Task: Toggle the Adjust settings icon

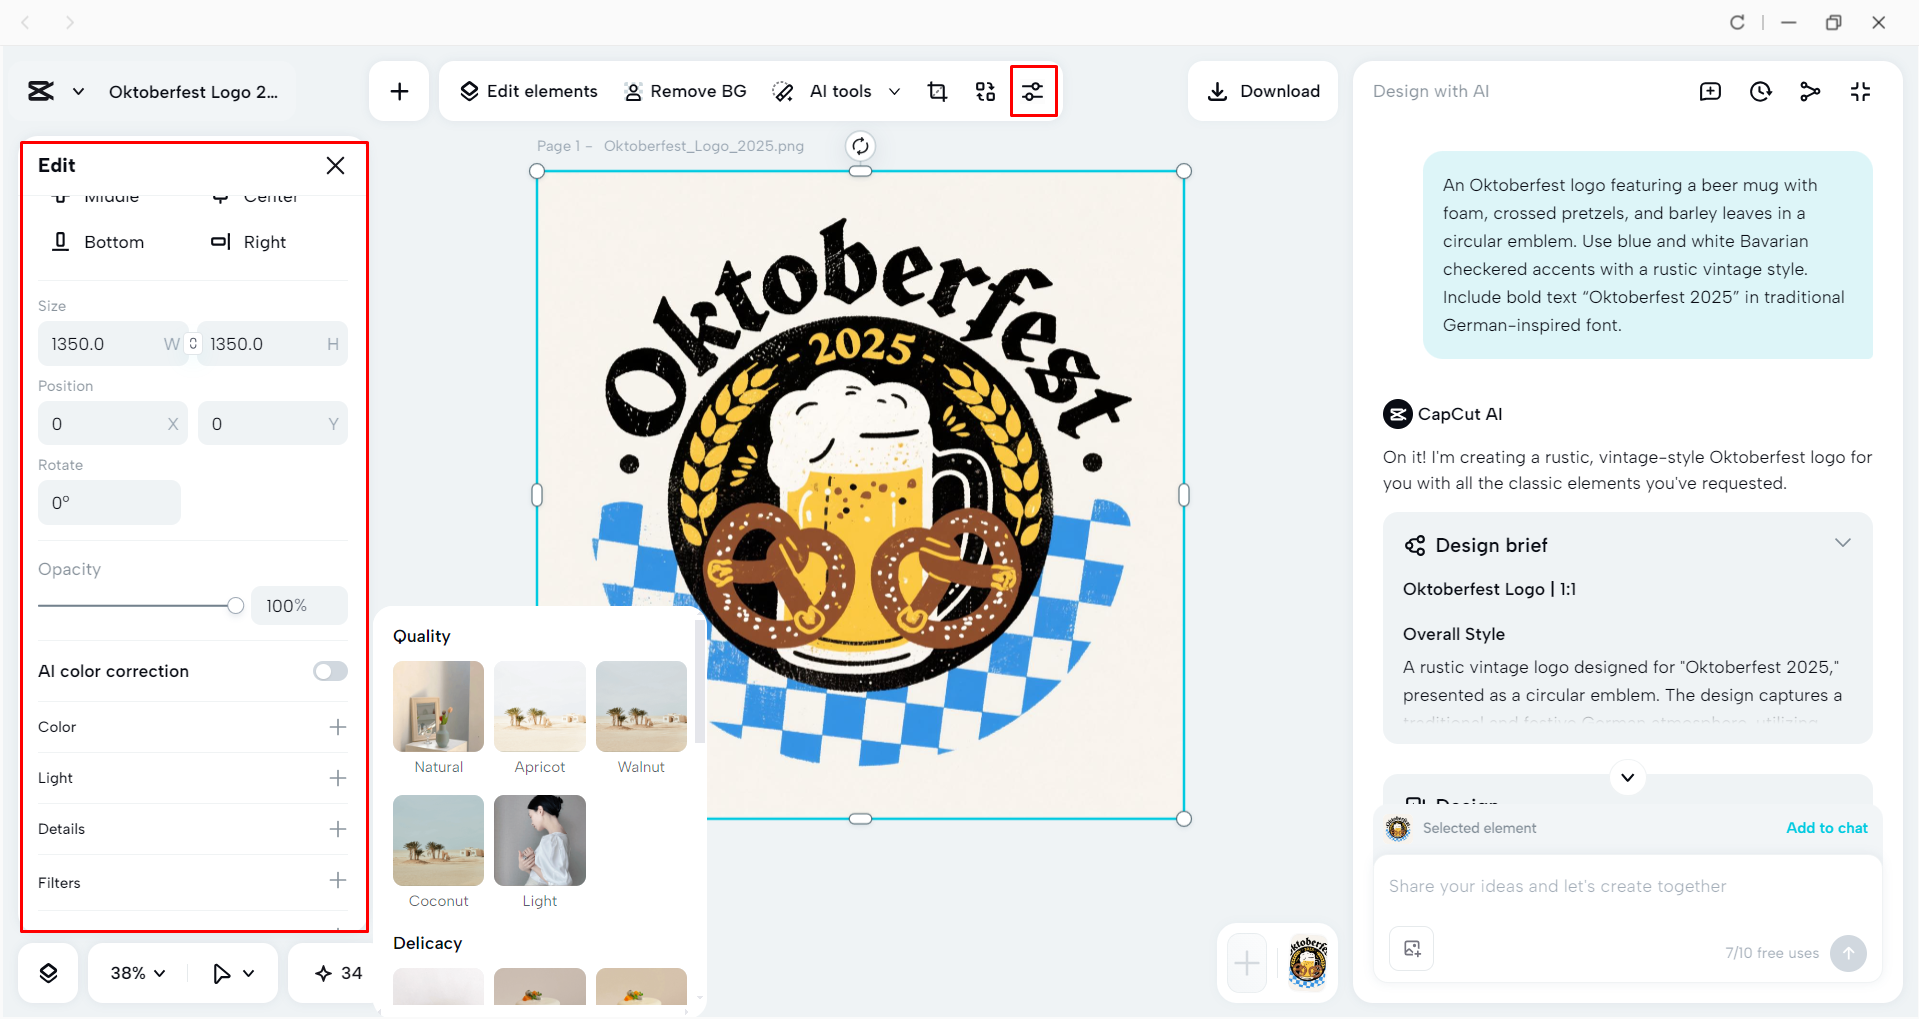Action: point(1033,92)
